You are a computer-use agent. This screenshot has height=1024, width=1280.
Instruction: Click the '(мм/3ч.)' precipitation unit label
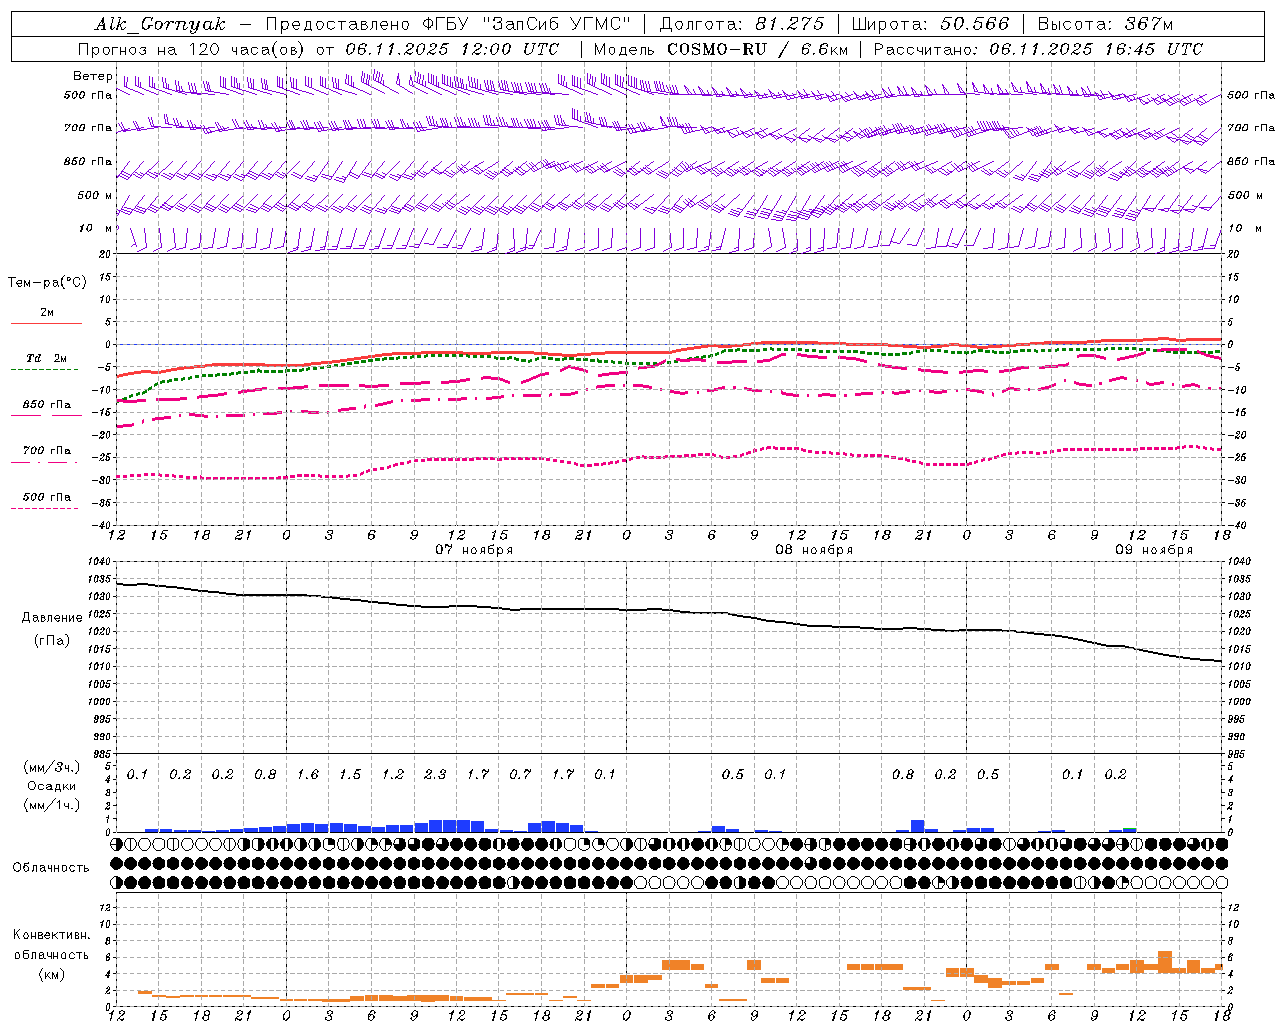(x=52, y=768)
